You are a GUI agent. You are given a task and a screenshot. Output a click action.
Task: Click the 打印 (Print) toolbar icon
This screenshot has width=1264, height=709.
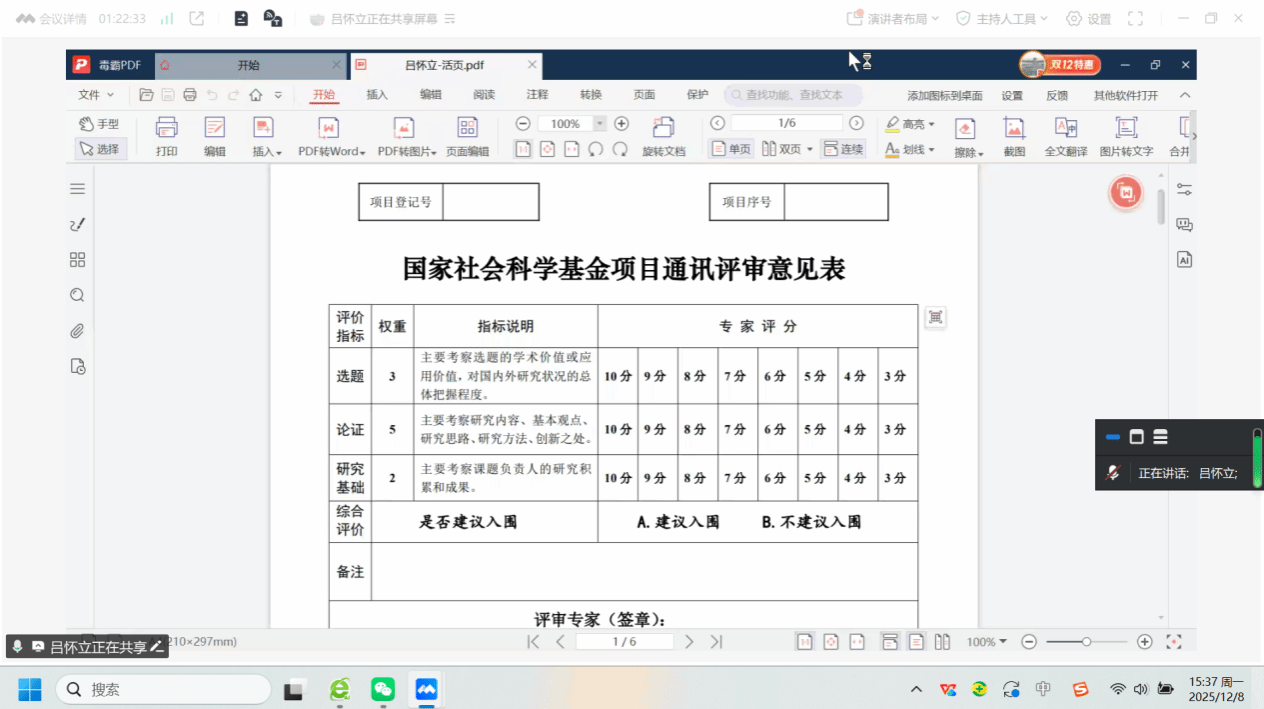tap(166, 136)
